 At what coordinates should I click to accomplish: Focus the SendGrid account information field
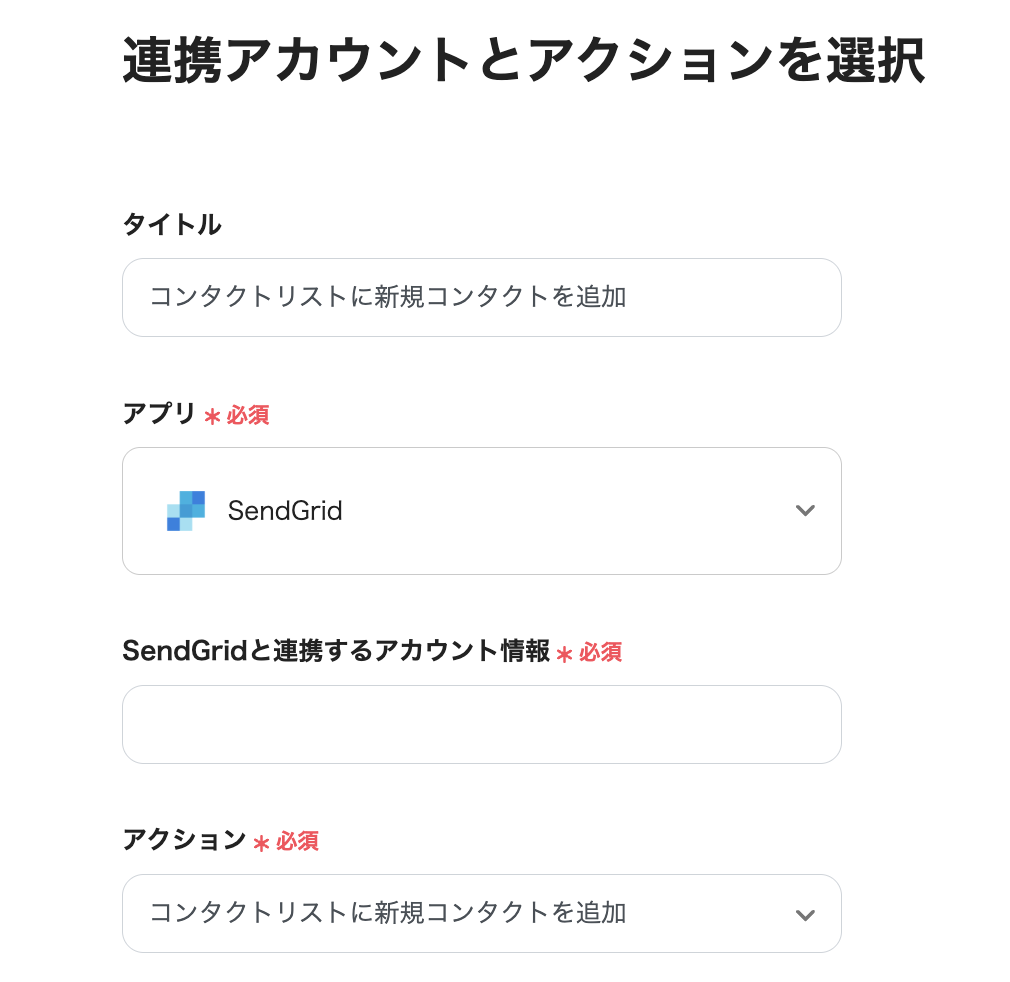coord(481,724)
